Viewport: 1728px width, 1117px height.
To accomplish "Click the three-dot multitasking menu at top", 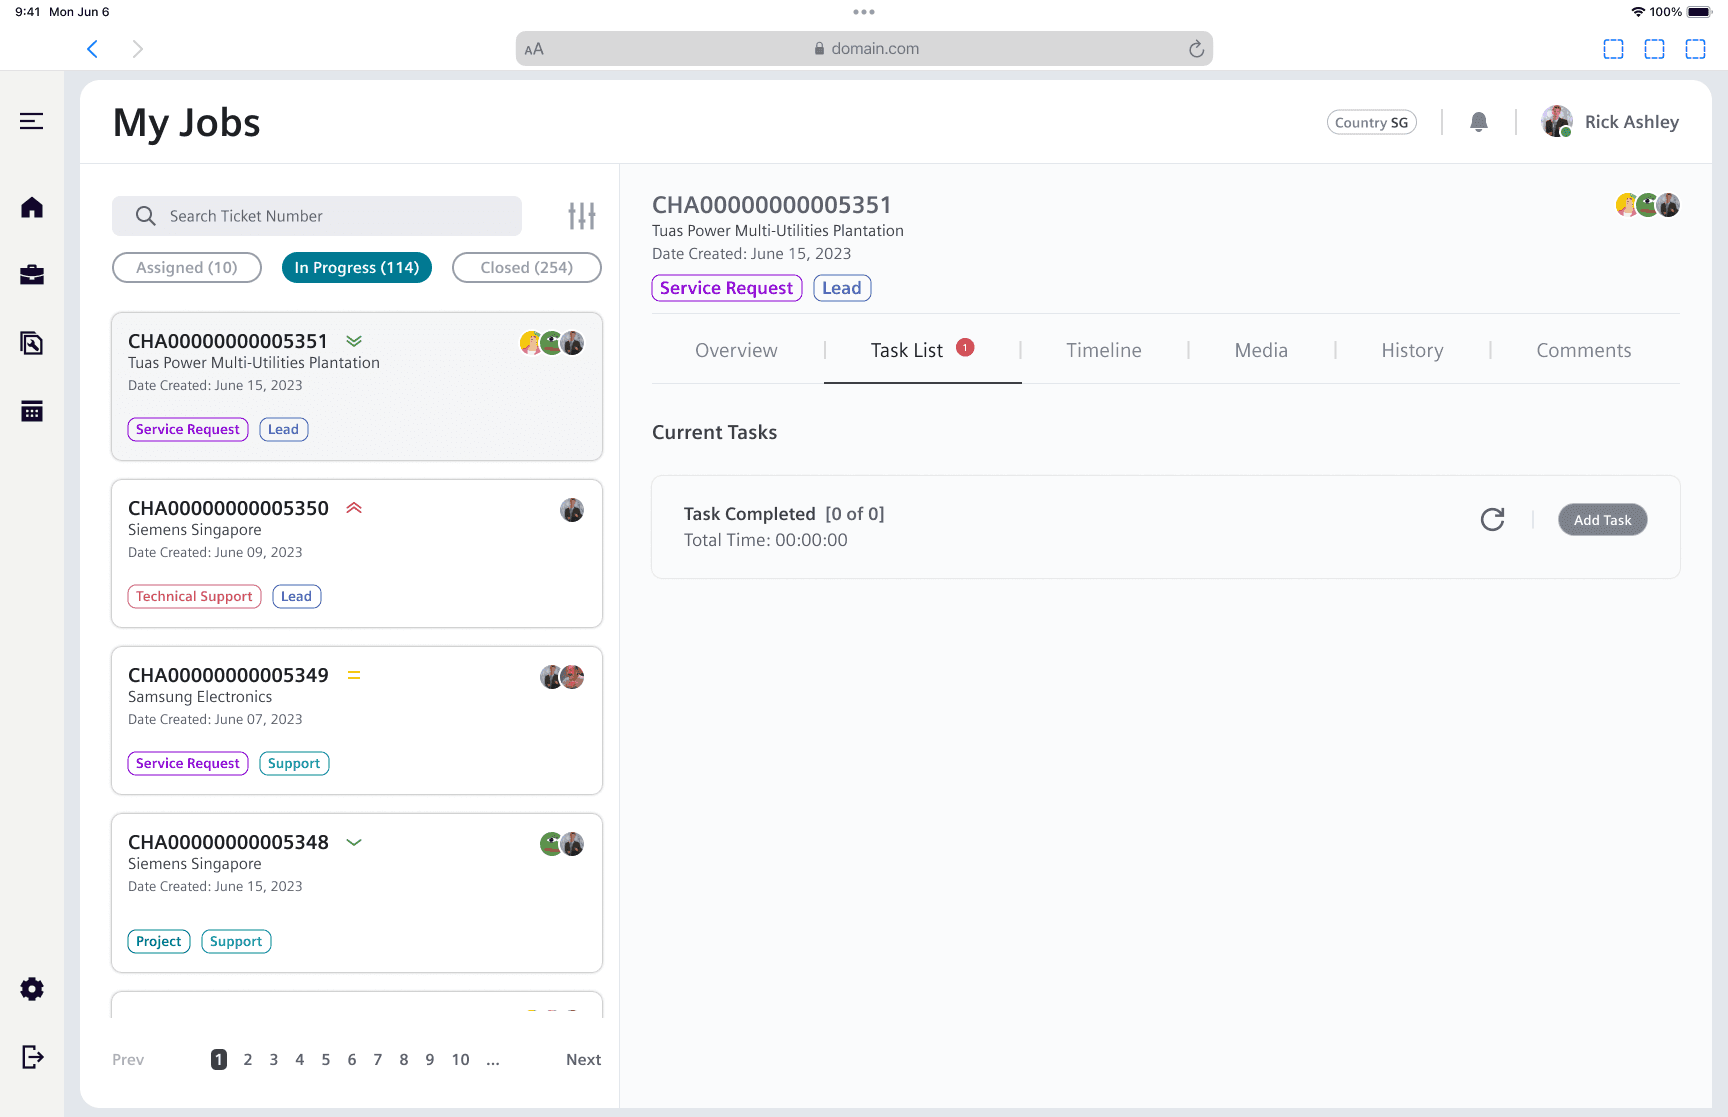I will coord(864,12).
